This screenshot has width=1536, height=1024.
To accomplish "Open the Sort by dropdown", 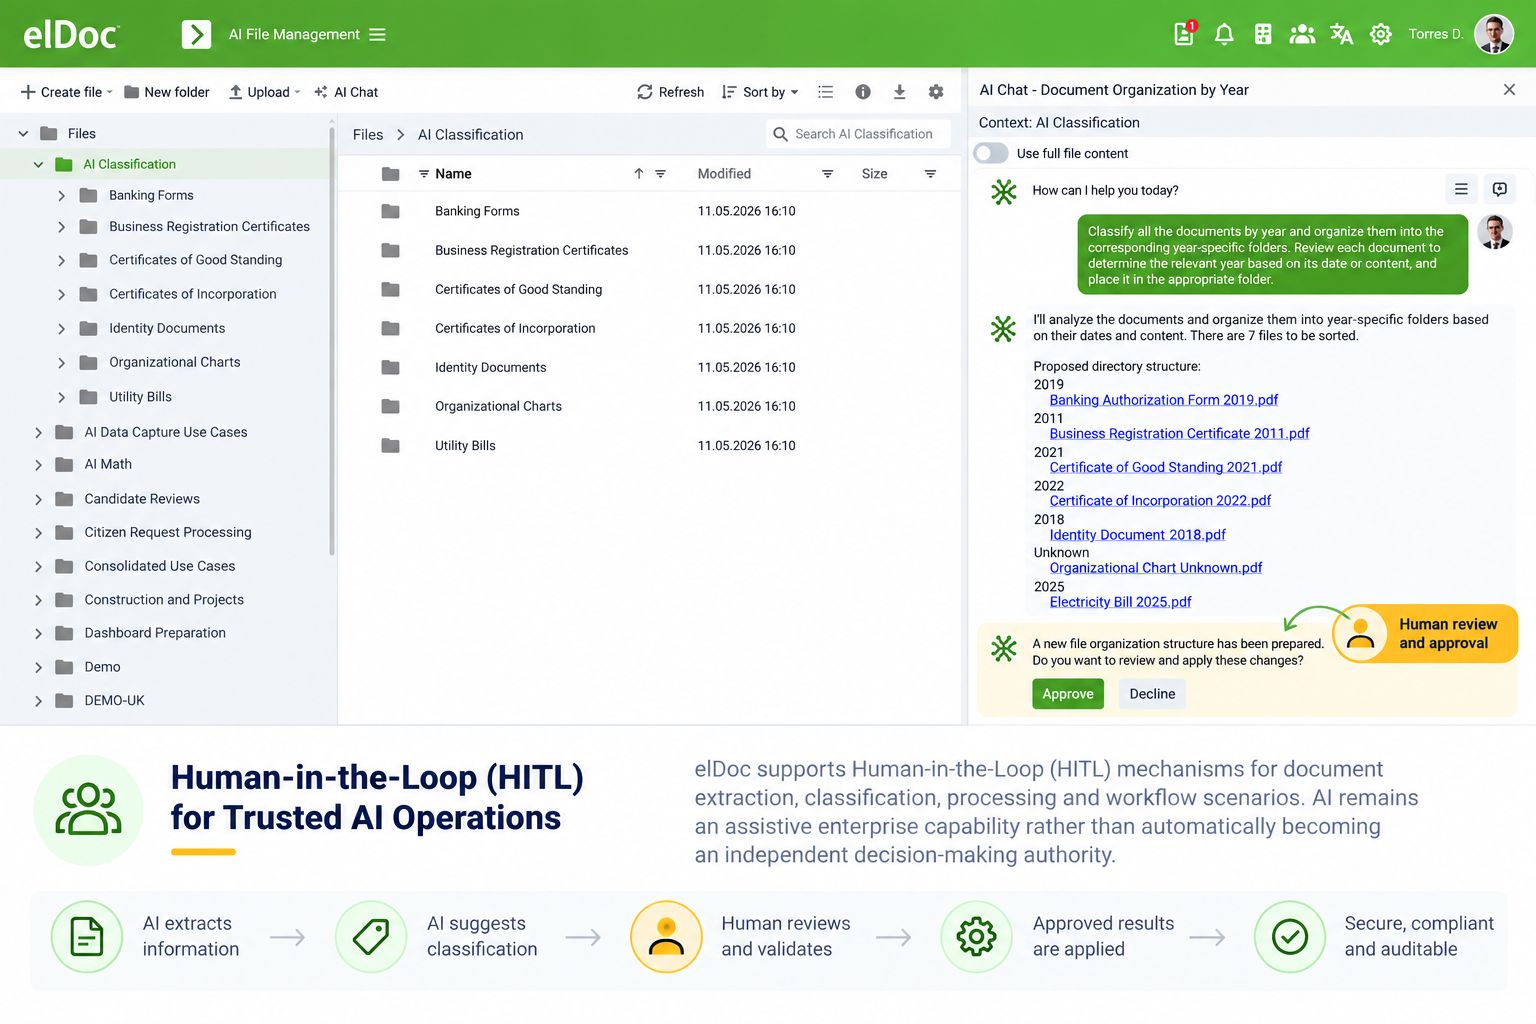I will point(760,92).
